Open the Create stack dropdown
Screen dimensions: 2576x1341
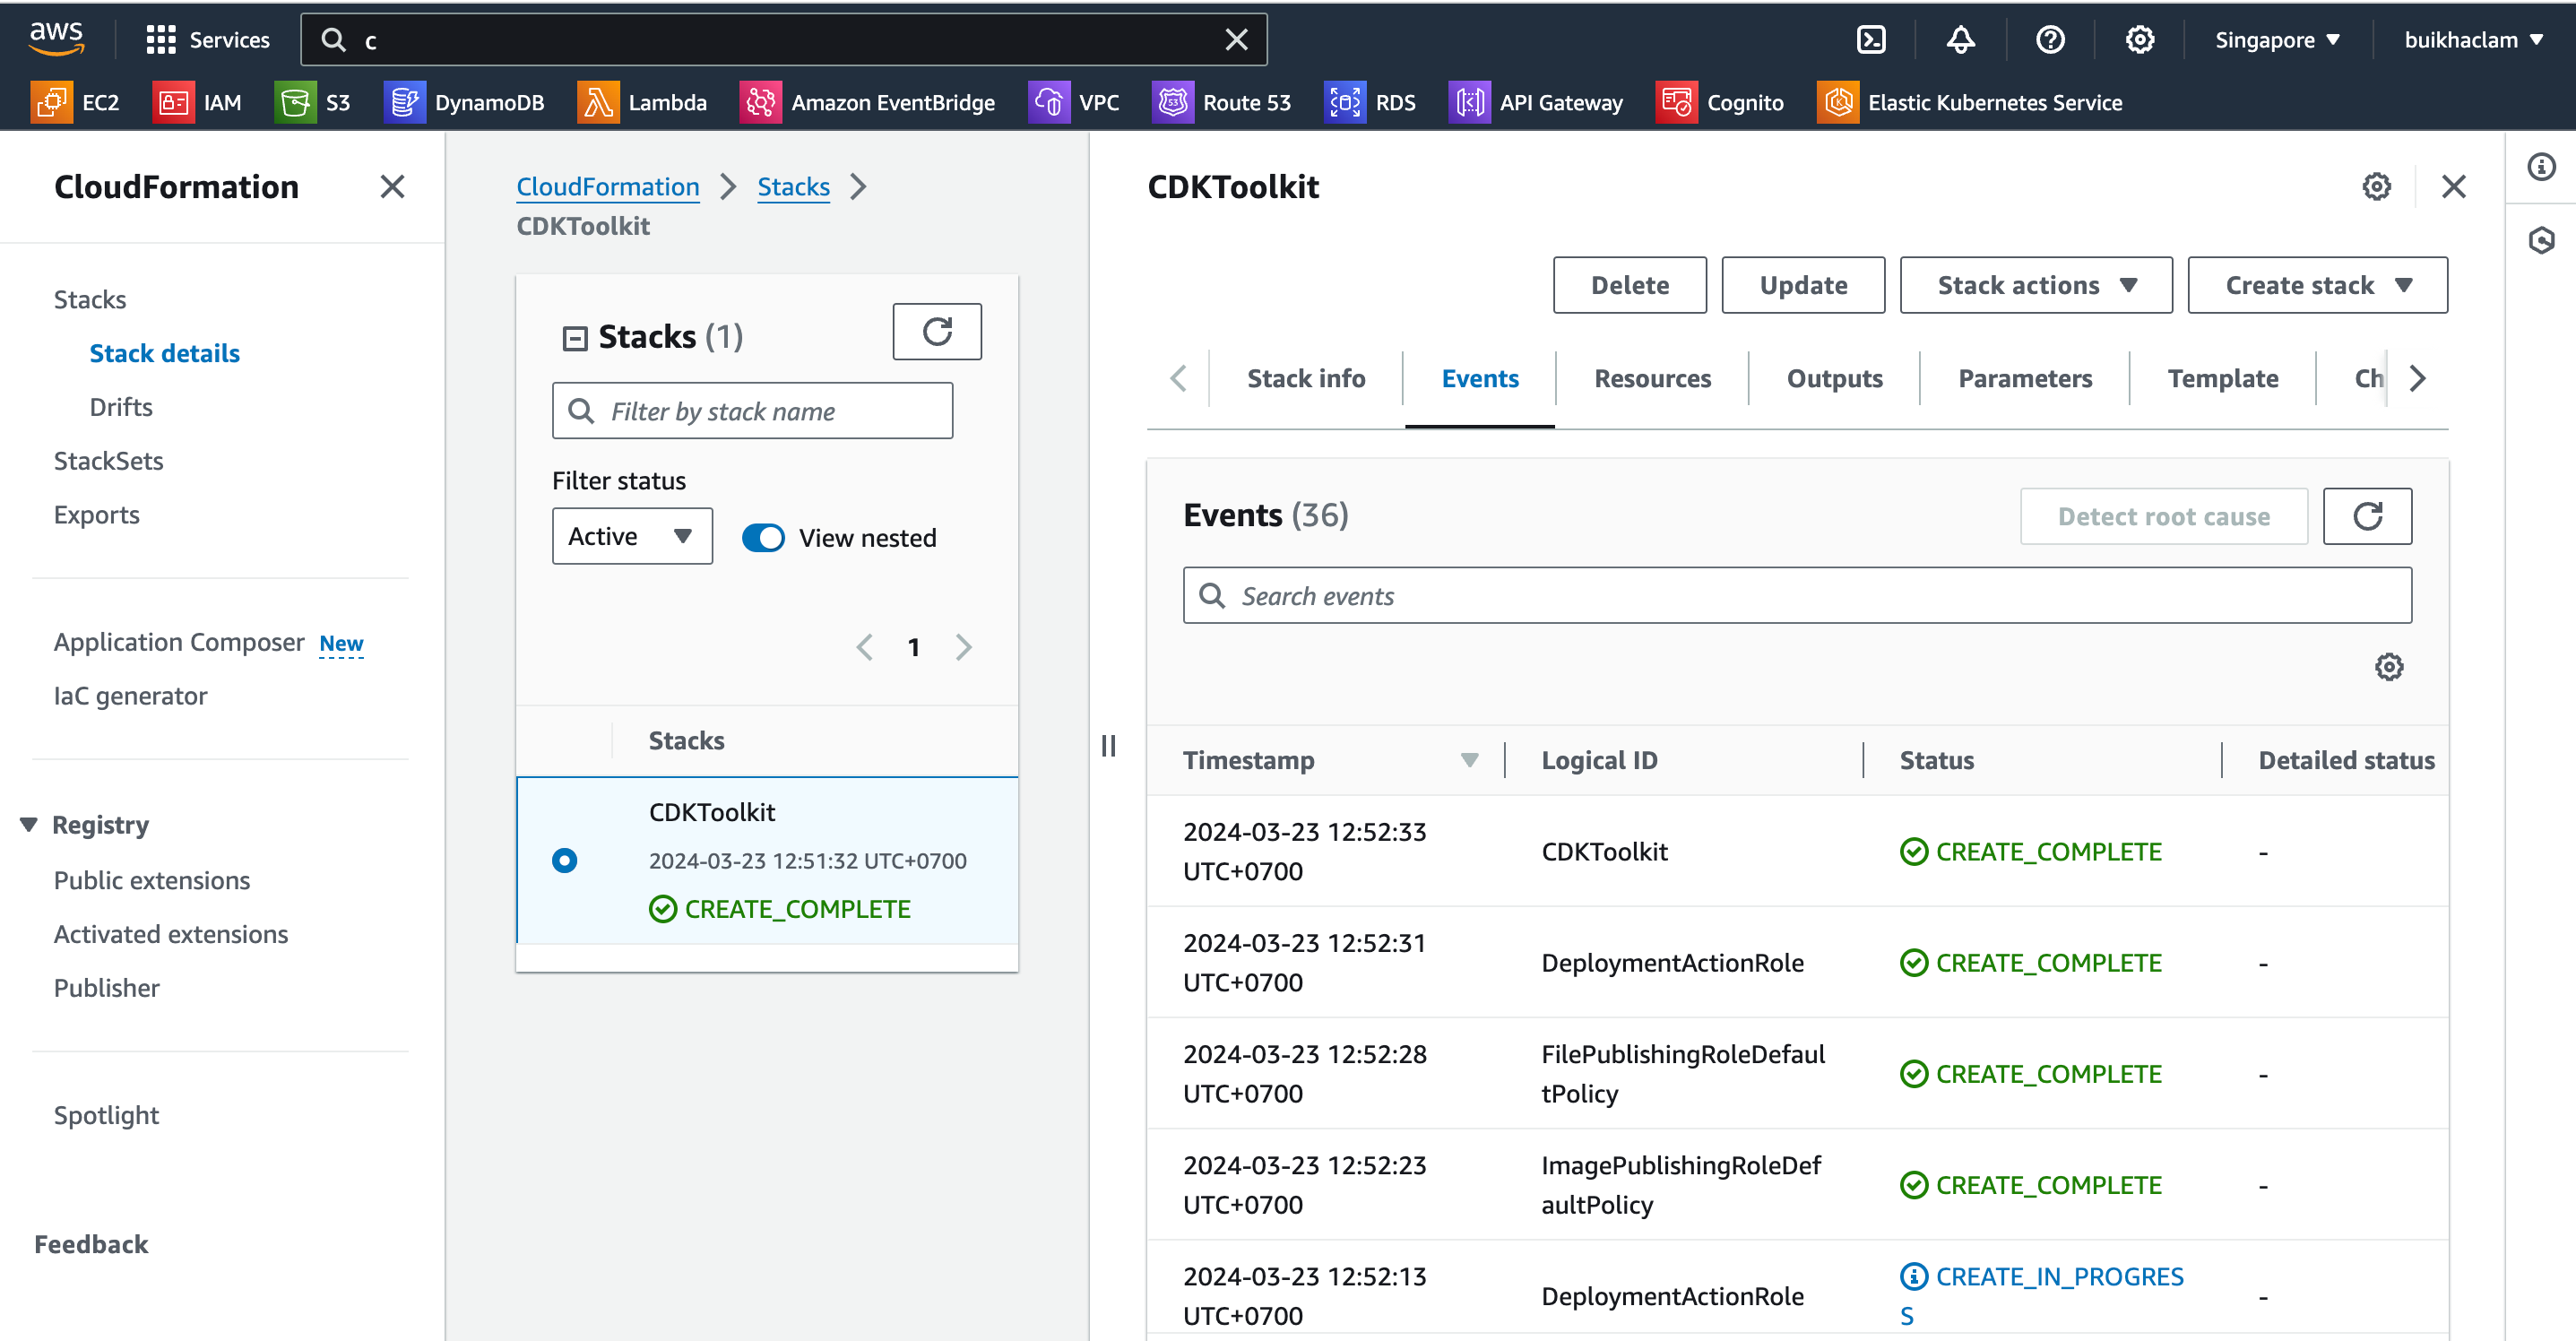[2317, 285]
